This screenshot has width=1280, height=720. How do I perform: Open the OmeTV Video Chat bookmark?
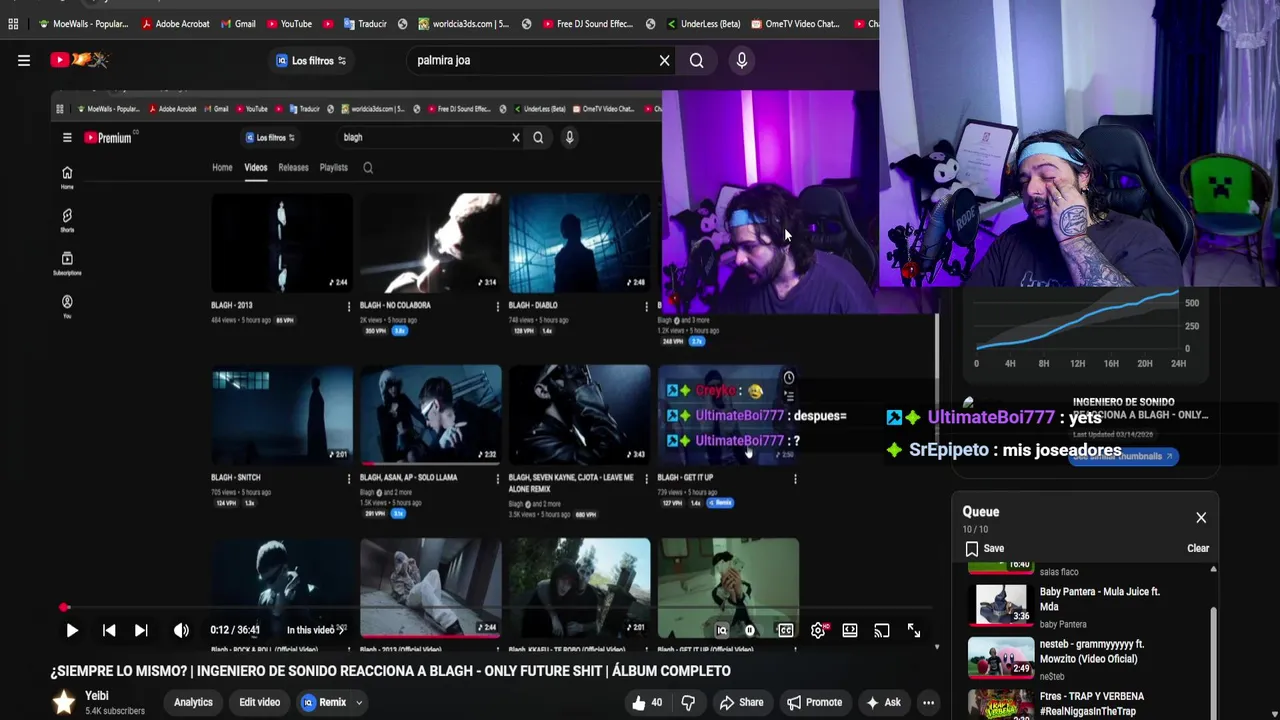coord(795,24)
